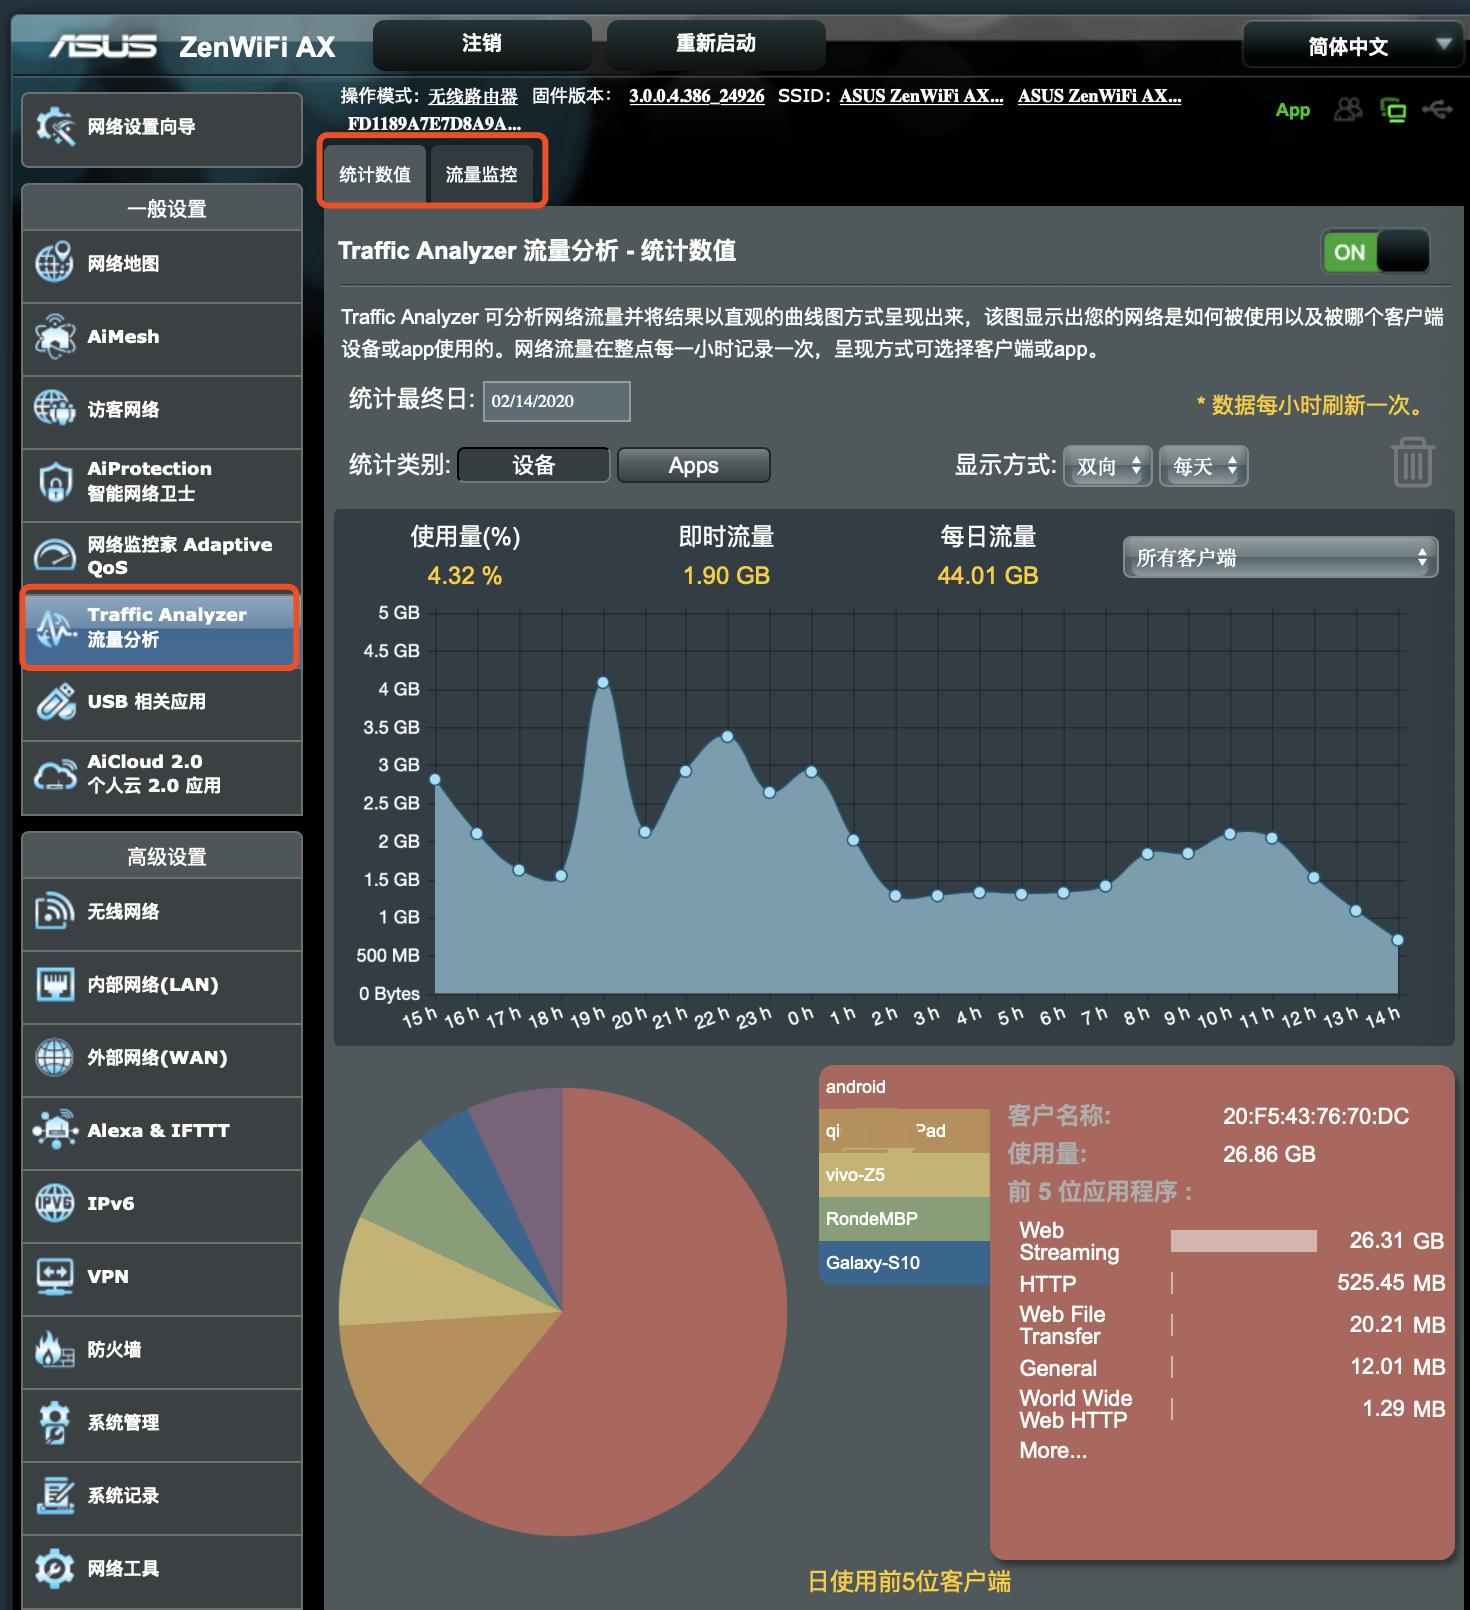Image resolution: width=1470 pixels, height=1610 pixels.
Task: Click the AiProtection shield icon
Action: coord(55,481)
